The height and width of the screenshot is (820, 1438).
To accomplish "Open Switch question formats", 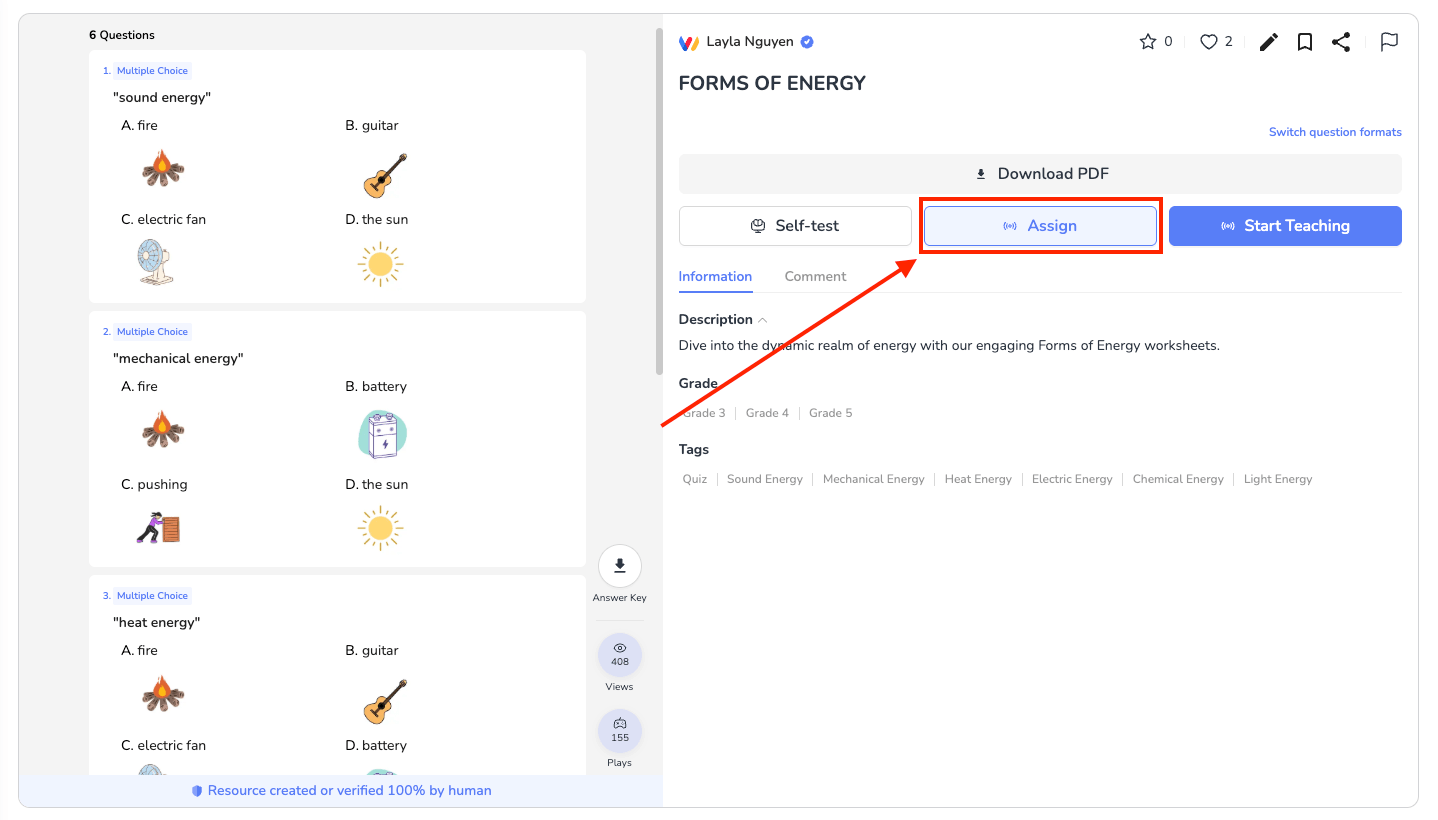I will [x=1335, y=131].
